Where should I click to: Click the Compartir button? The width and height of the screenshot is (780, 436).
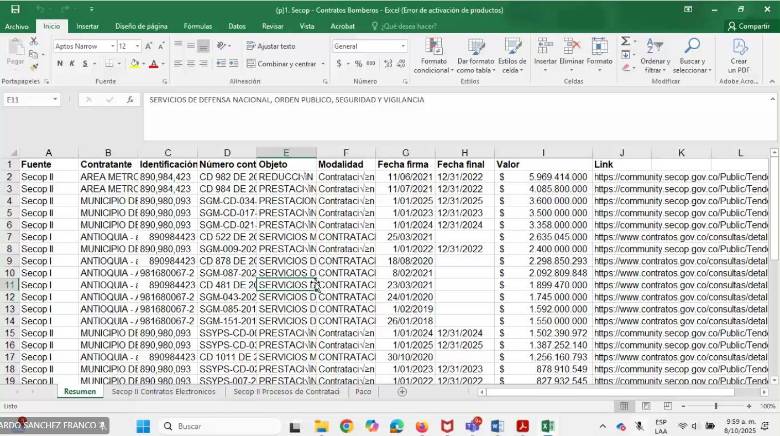coord(748,26)
